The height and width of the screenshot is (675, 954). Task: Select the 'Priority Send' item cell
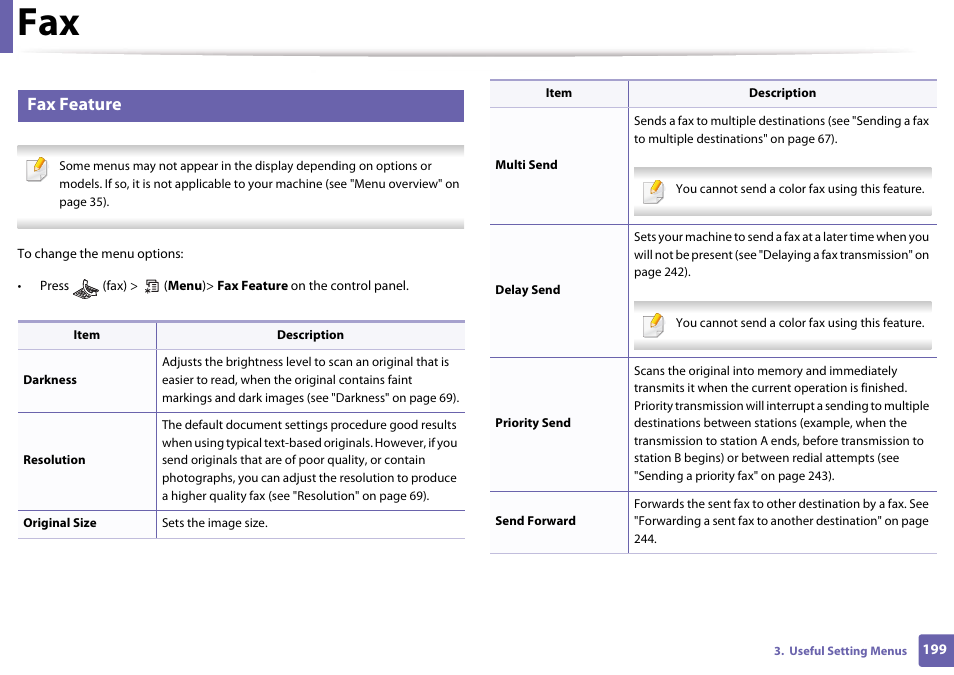click(x=559, y=424)
